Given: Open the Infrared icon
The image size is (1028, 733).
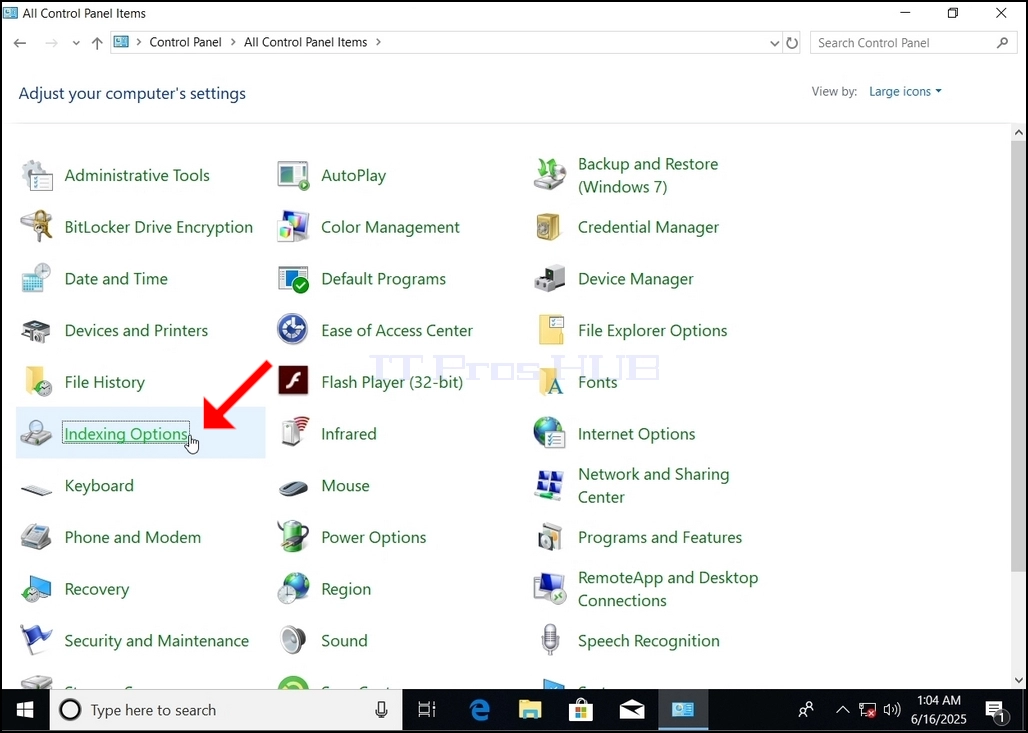Looking at the screenshot, I should [x=294, y=433].
